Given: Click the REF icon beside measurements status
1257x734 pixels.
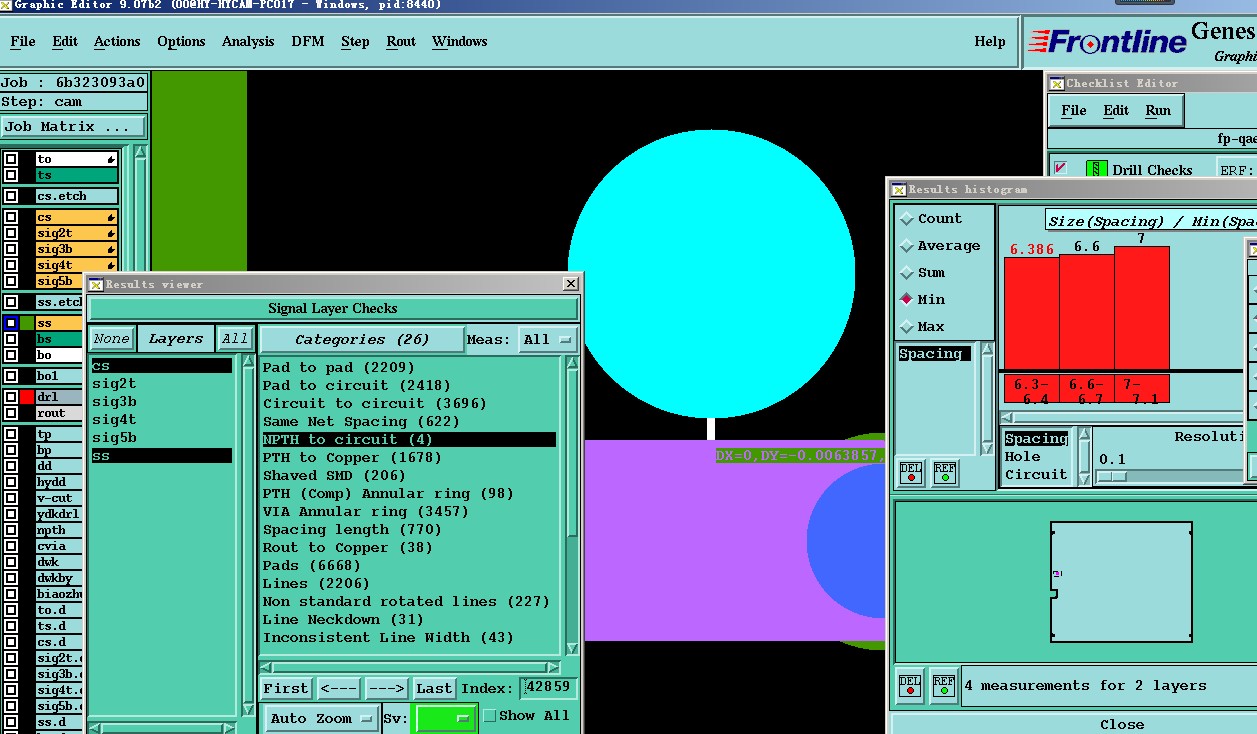Looking at the screenshot, I should coord(943,685).
